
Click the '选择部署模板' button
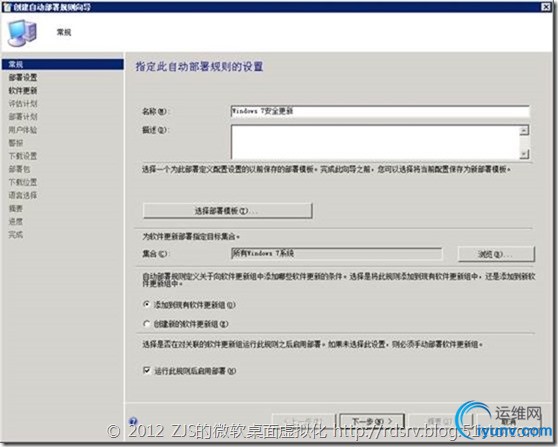[x=227, y=211]
